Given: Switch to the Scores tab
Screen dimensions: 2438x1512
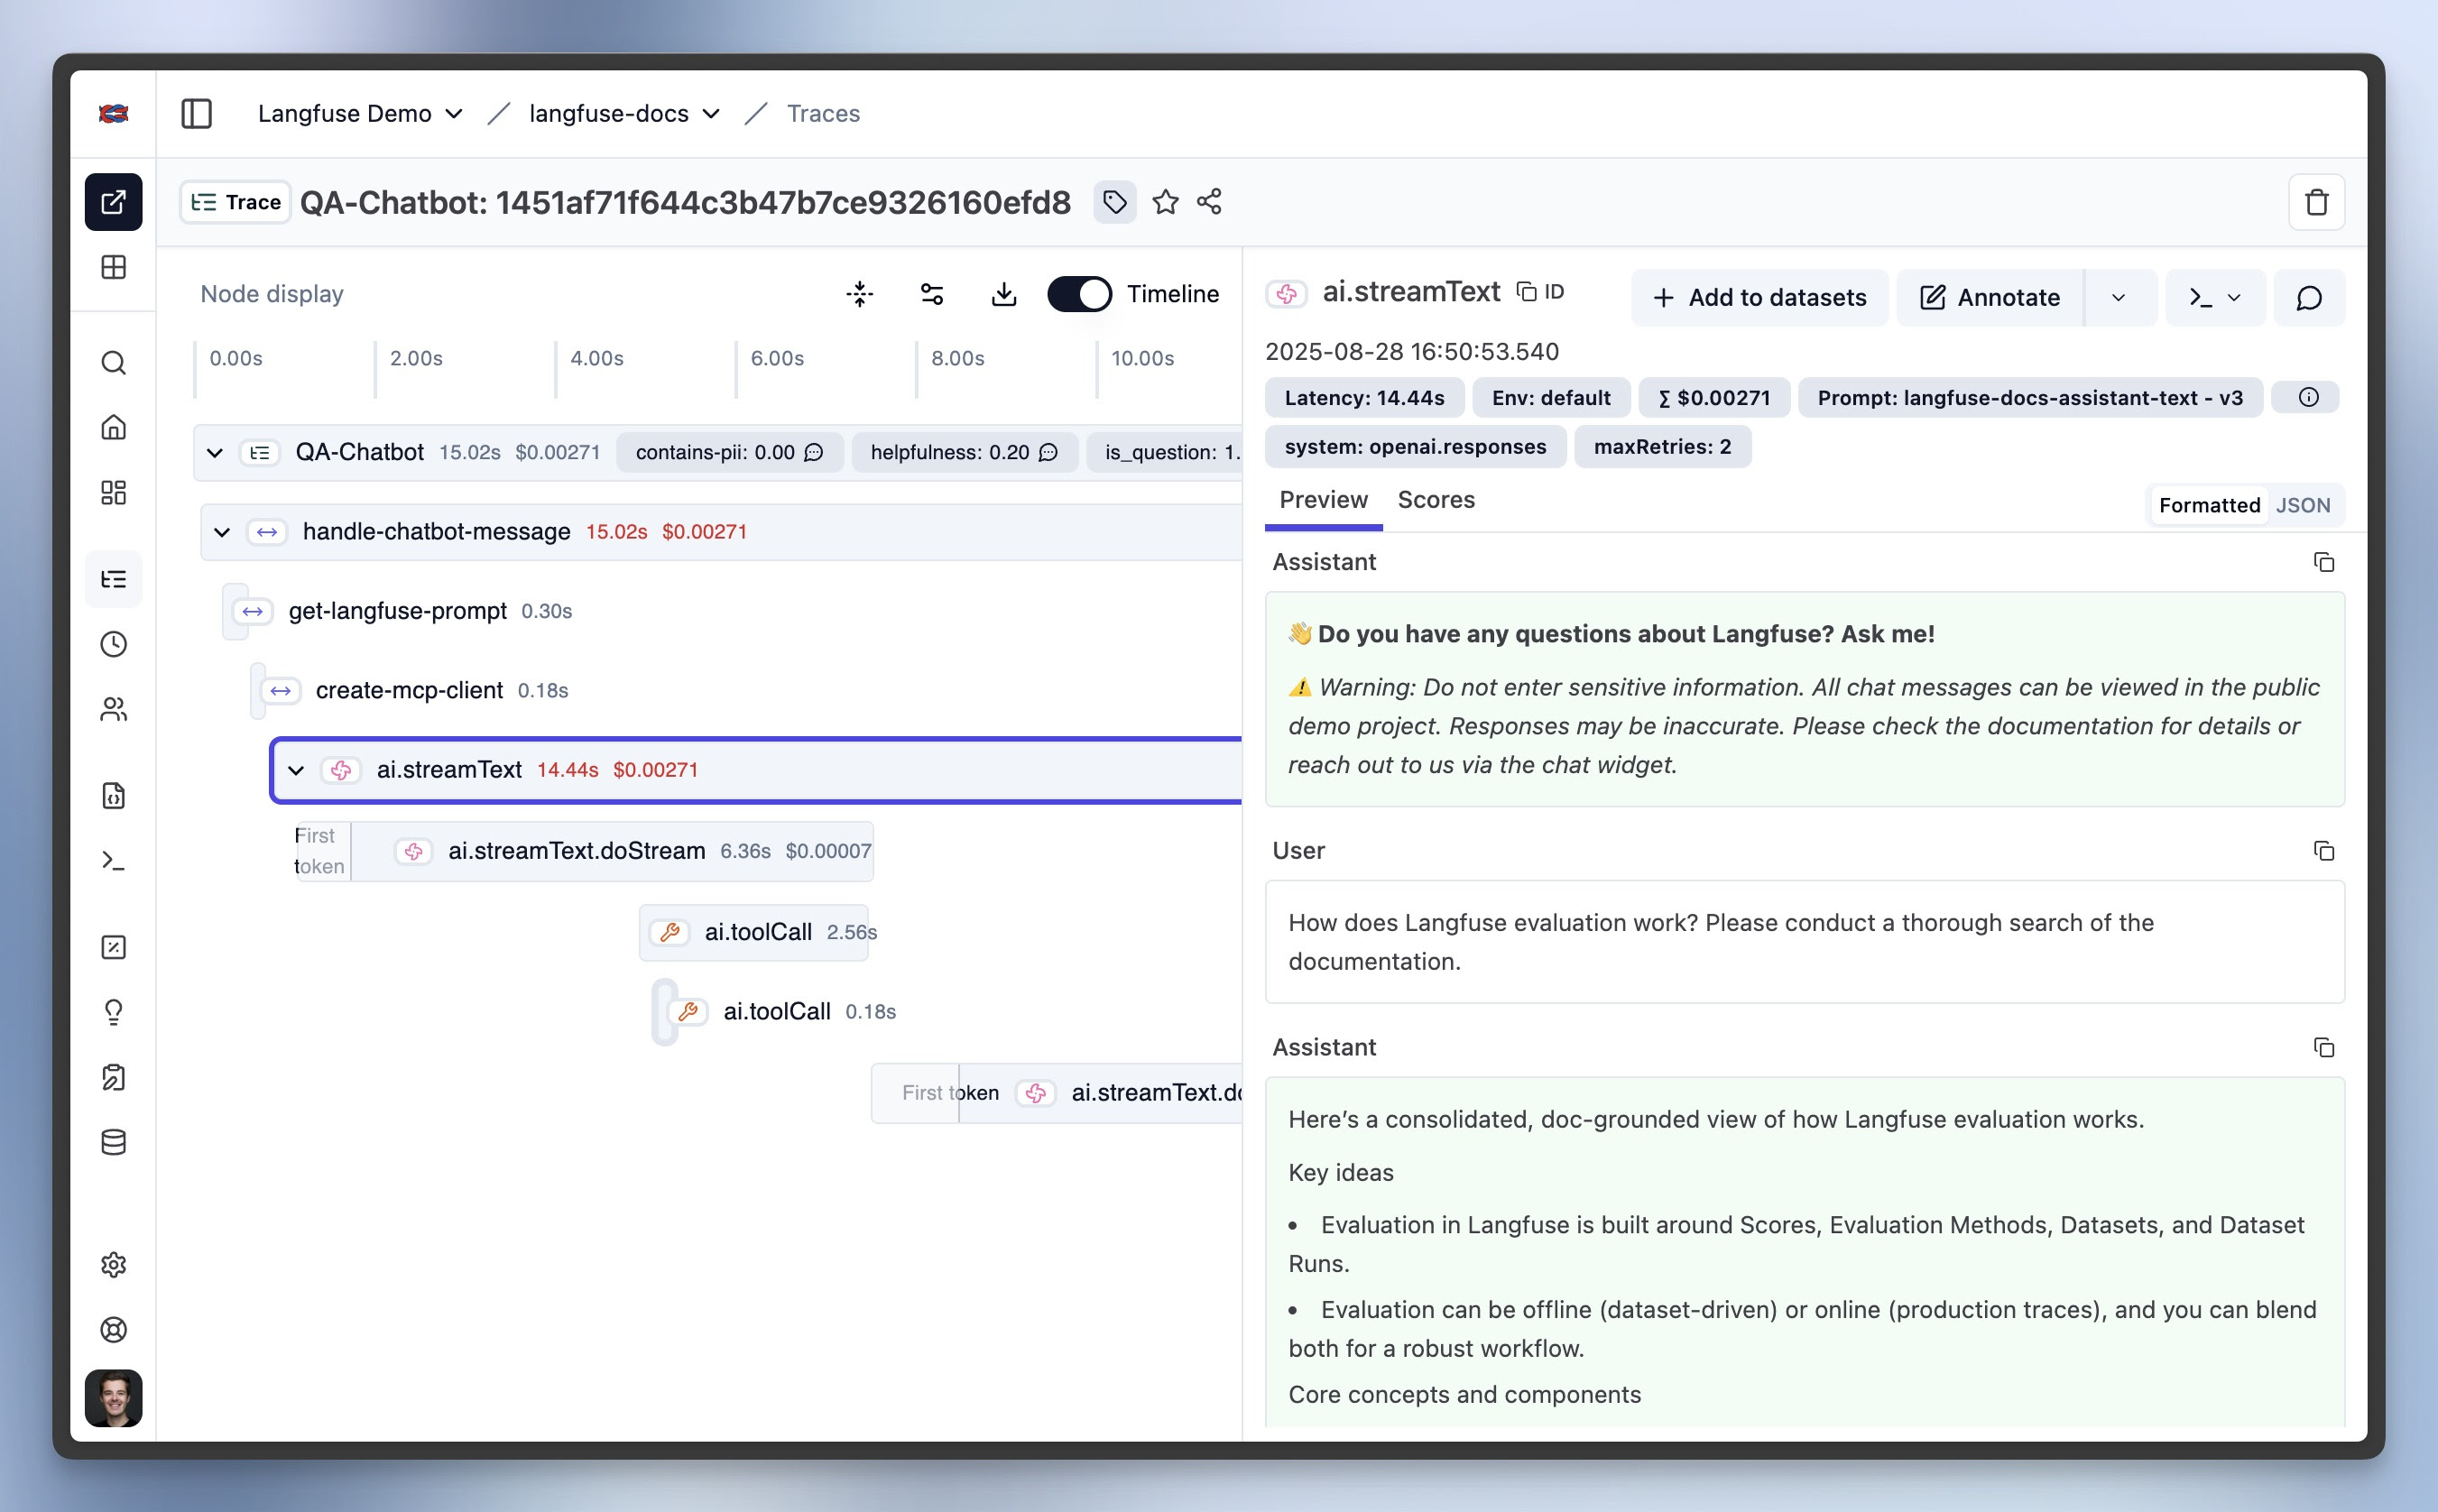Looking at the screenshot, I should [1436, 499].
